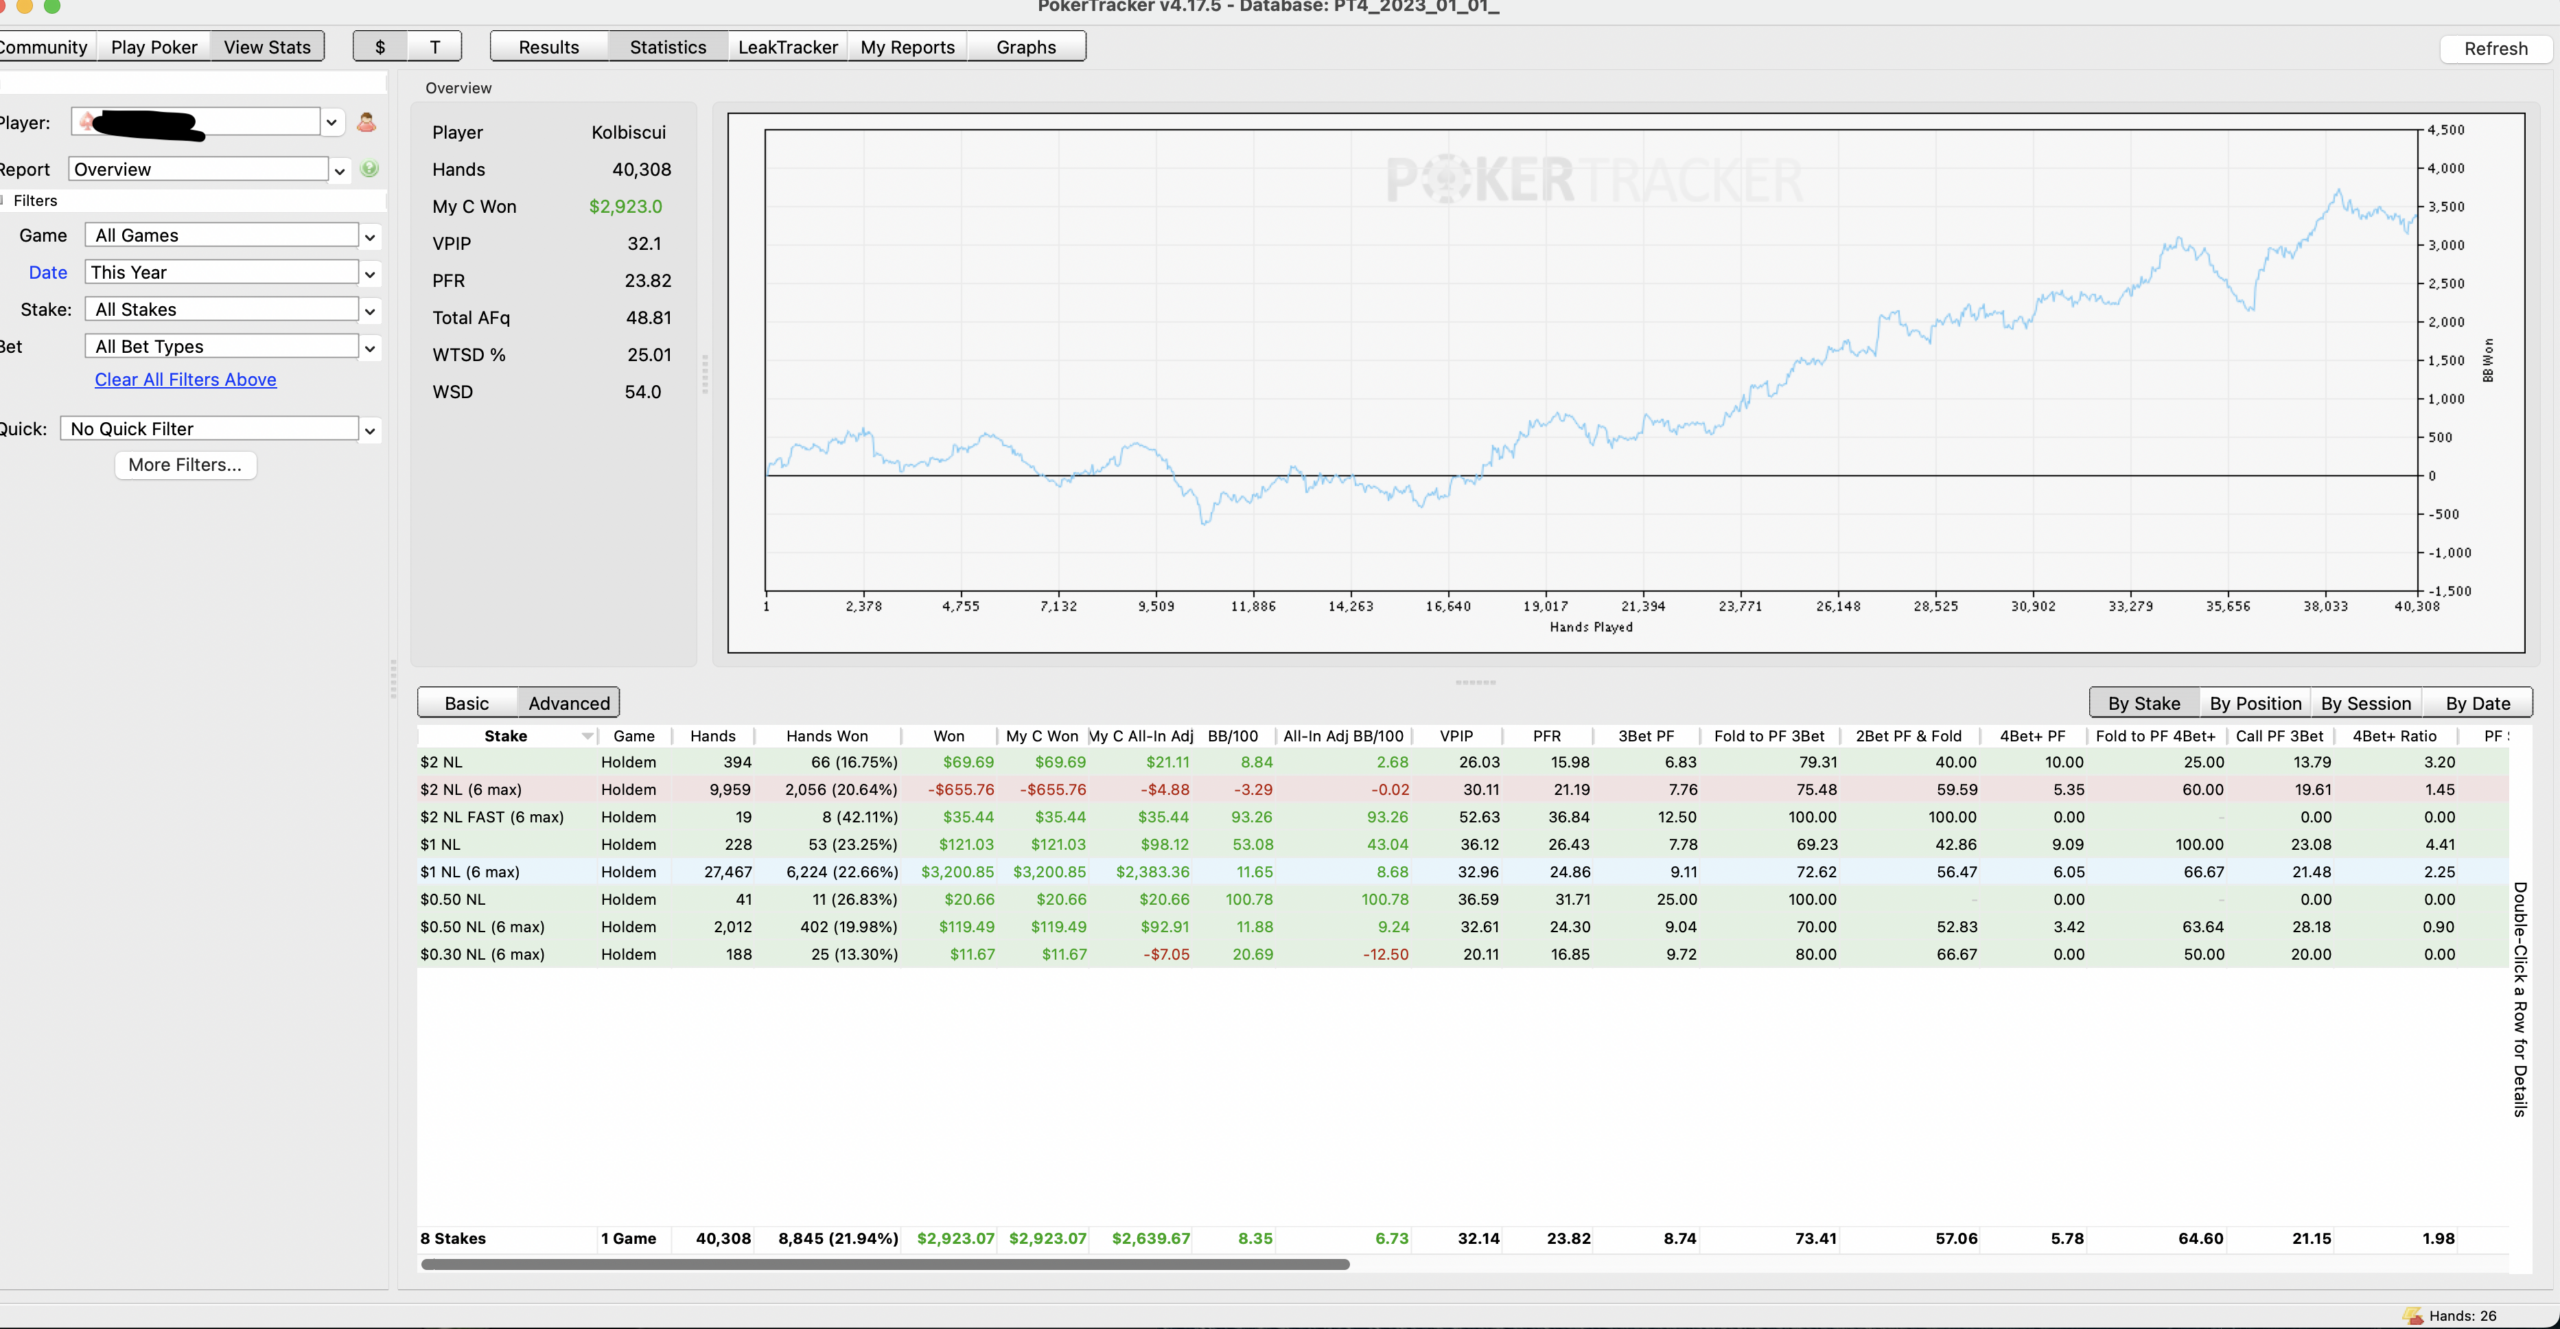
Task: Click Clear All Filters Above link
Action: pos(186,380)
